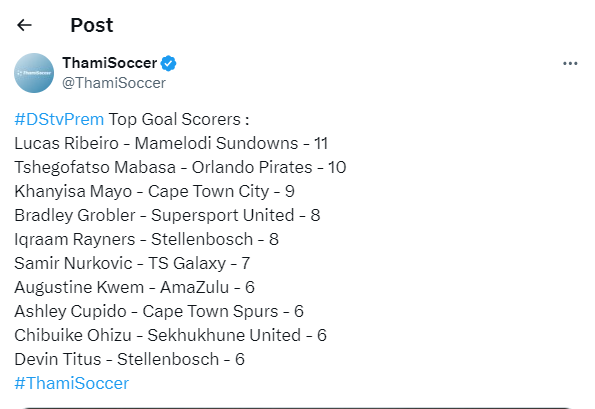Click the Ashley Cupido Cape Town Spurs line
The height and width of the screenshot is (409, 595).
[x=159, y=311]
